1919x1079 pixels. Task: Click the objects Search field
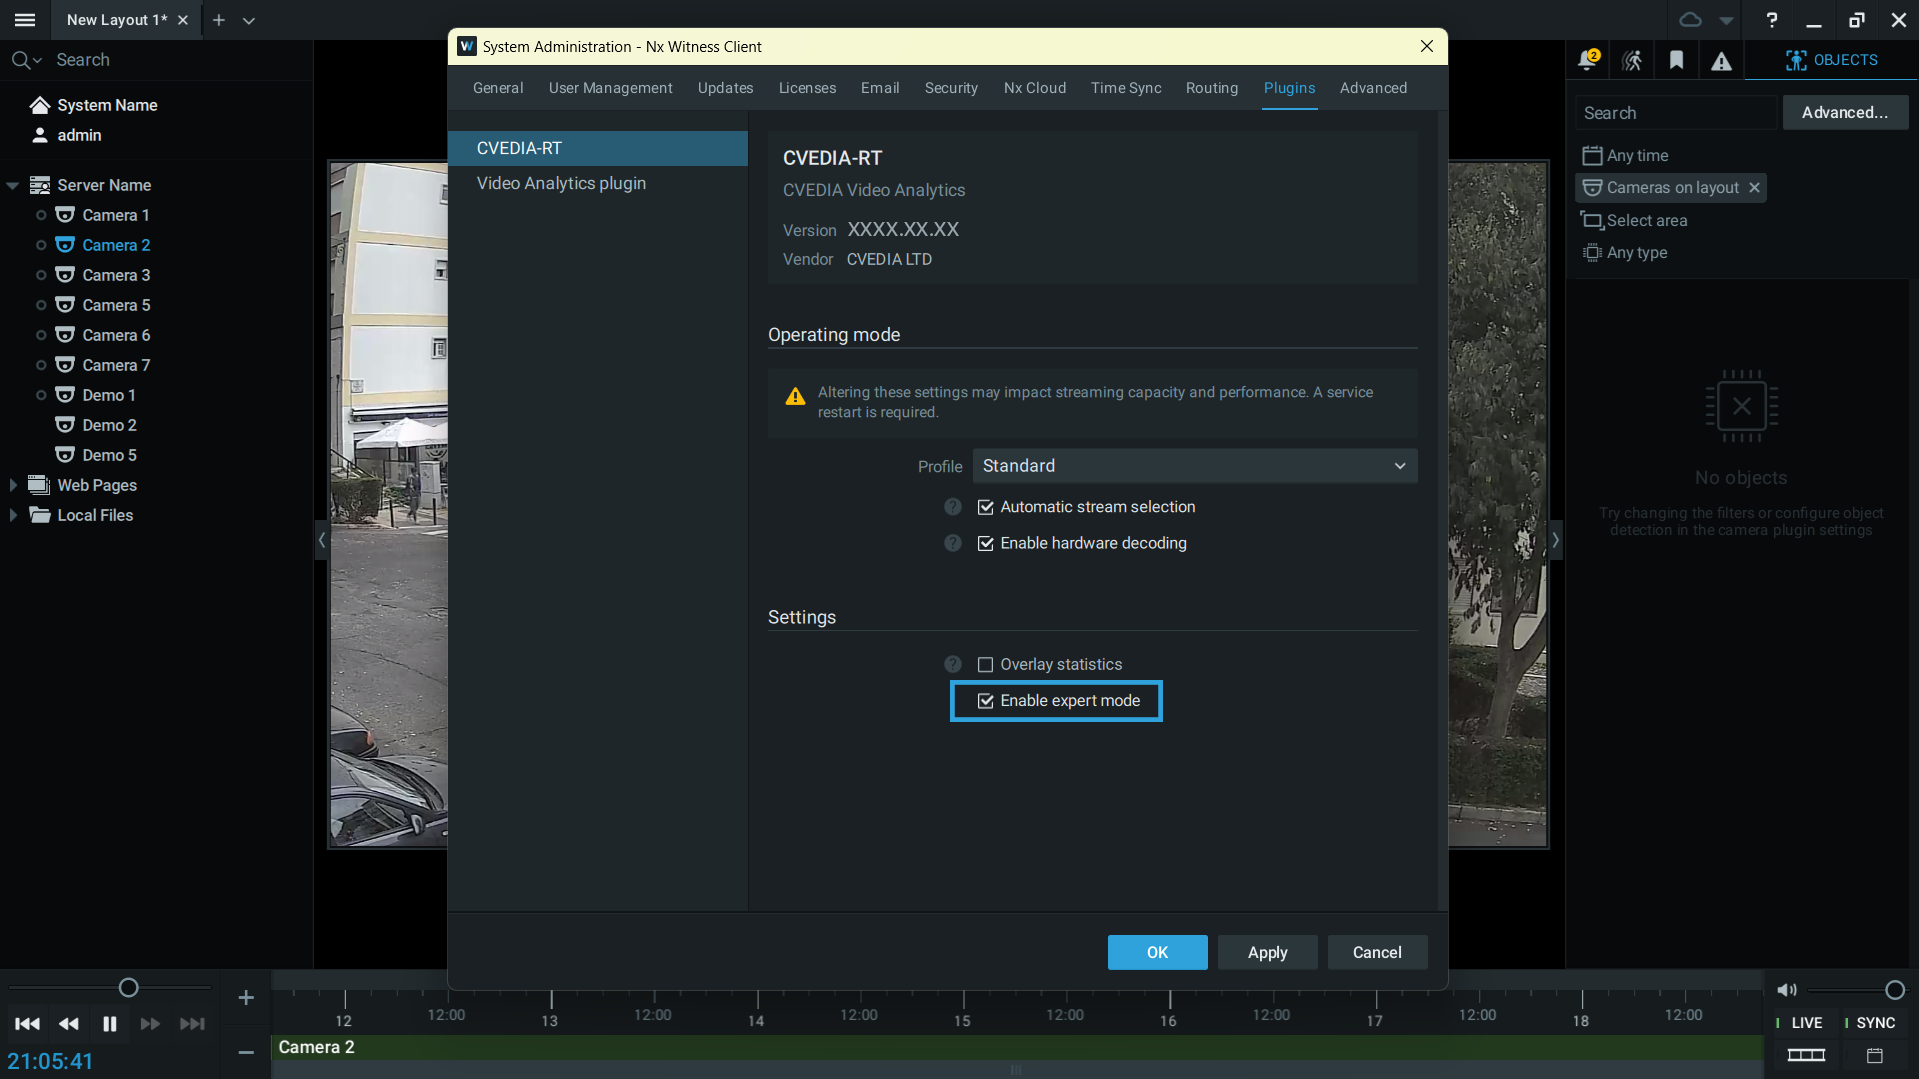coord(1676,113)
